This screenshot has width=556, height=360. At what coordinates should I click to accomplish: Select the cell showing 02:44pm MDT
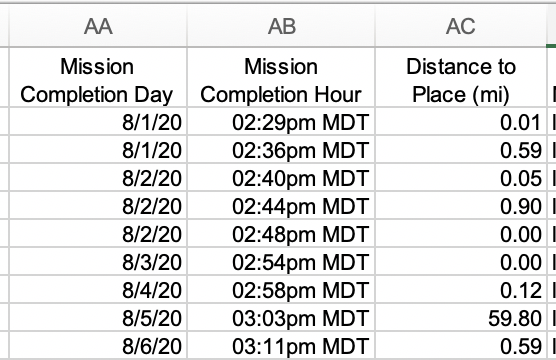[281, 206]
